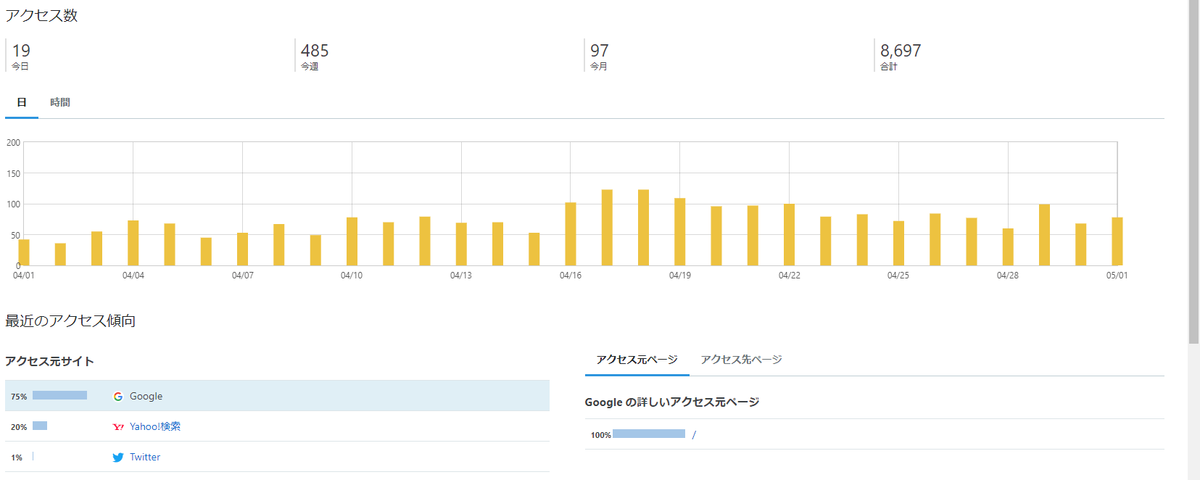
Task: Click the 200 y-axis value
Action: pyautogui.click(x=13, y=142)
